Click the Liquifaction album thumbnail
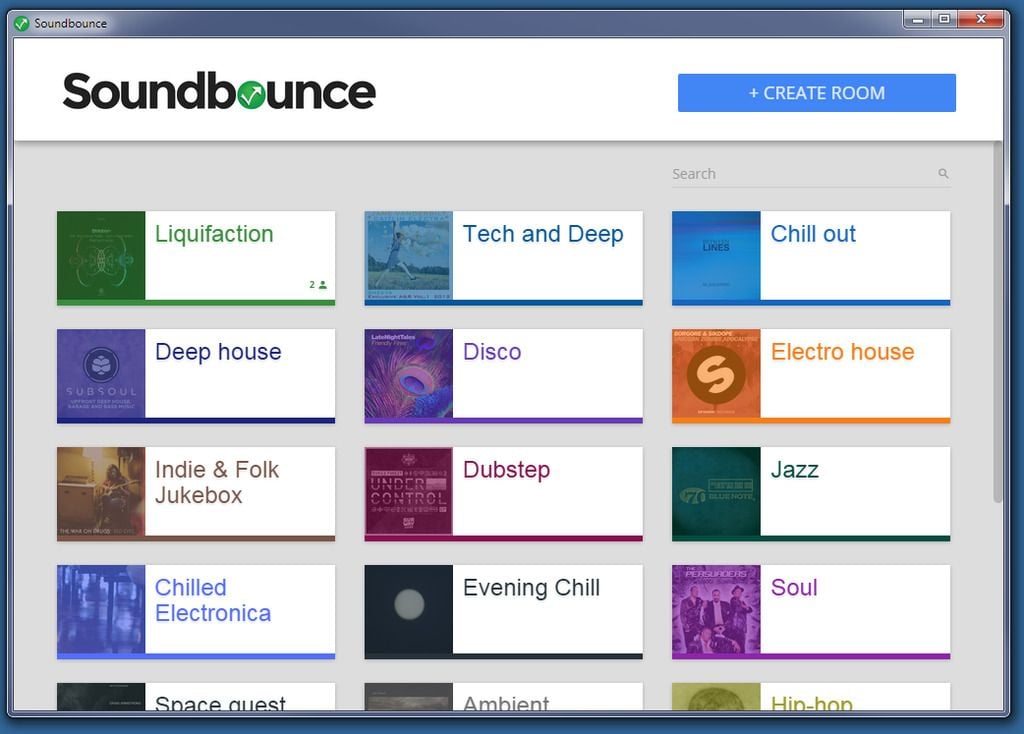Viewport: 1024px width, 734px height. tap(101, 255)
